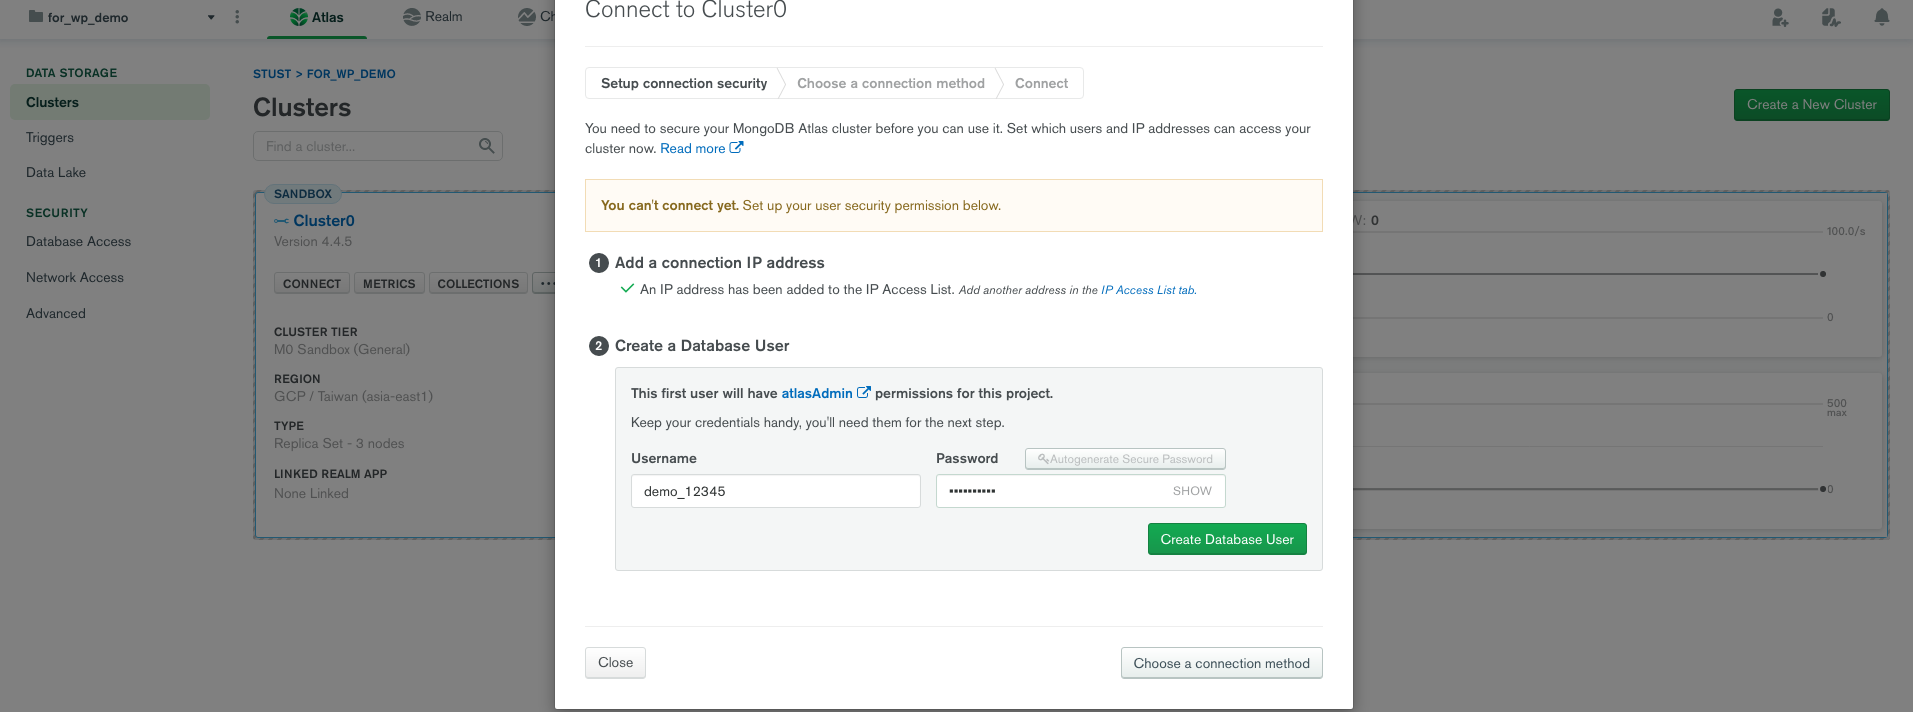1913x712 pixels.
Task: Click the external link icon beside Read more
Action: point(737,148)
